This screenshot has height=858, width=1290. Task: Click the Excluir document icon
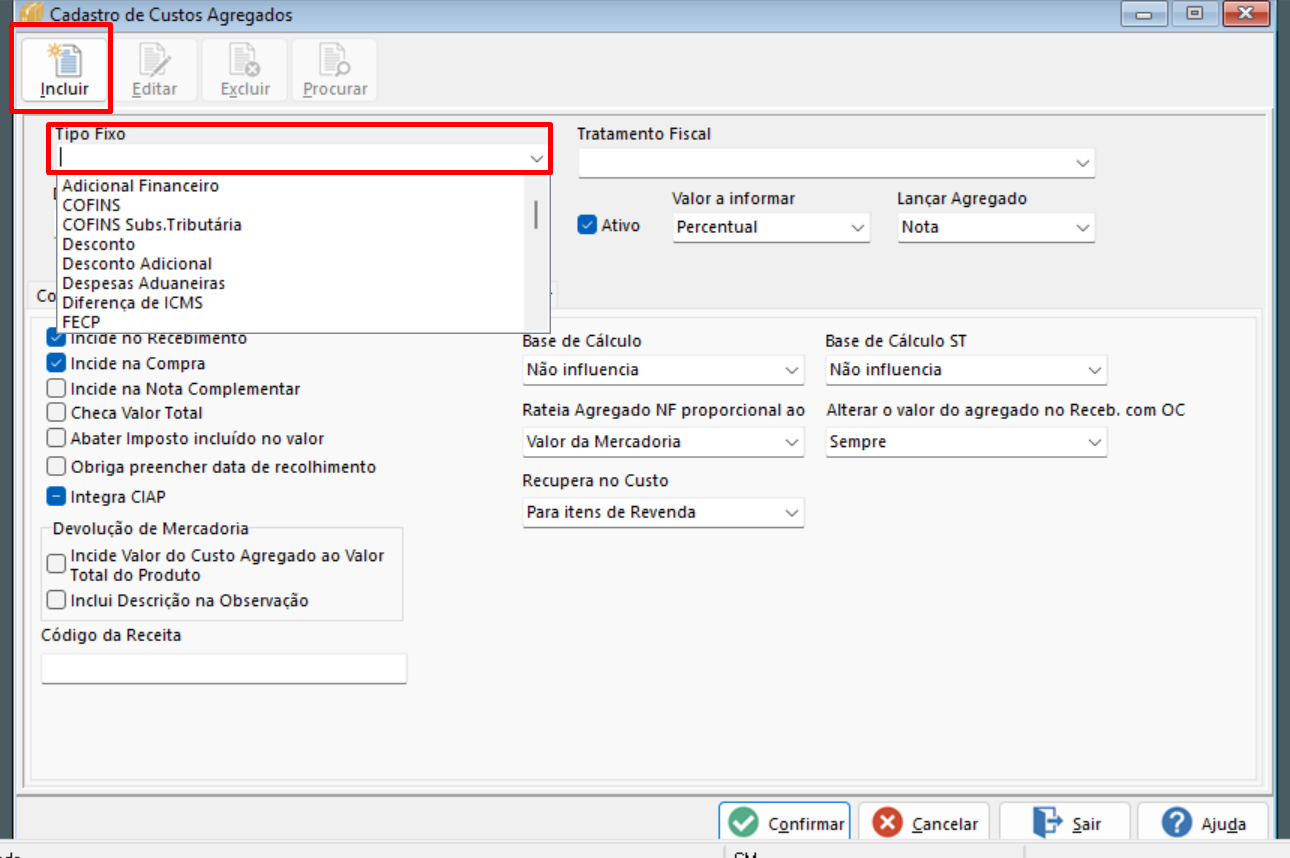[245, 60]
